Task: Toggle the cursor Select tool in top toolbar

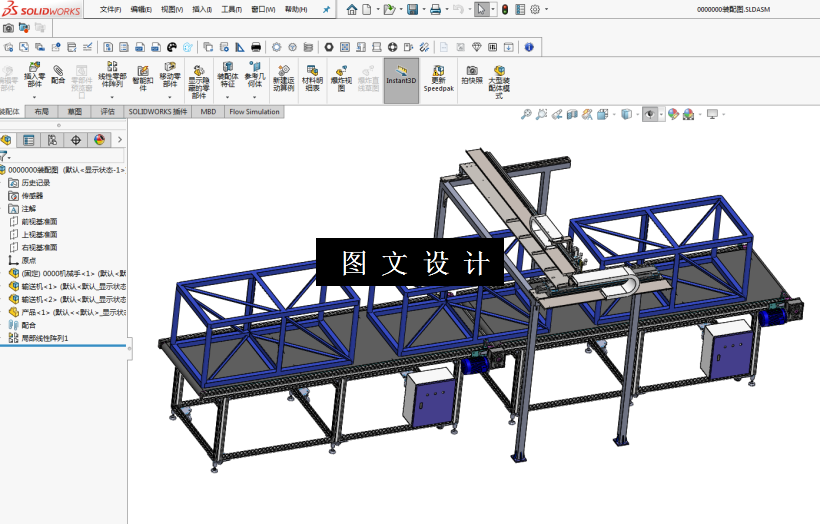Action: click(481, 9)
